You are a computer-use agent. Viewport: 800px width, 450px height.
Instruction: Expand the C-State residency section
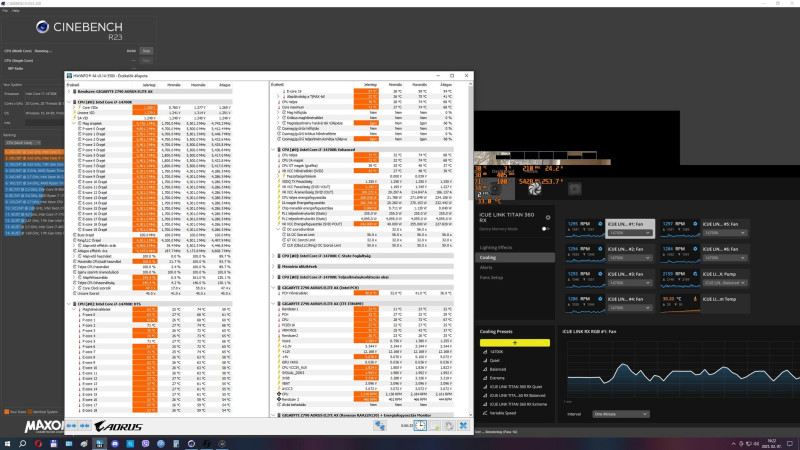click(x=273, y=256)
